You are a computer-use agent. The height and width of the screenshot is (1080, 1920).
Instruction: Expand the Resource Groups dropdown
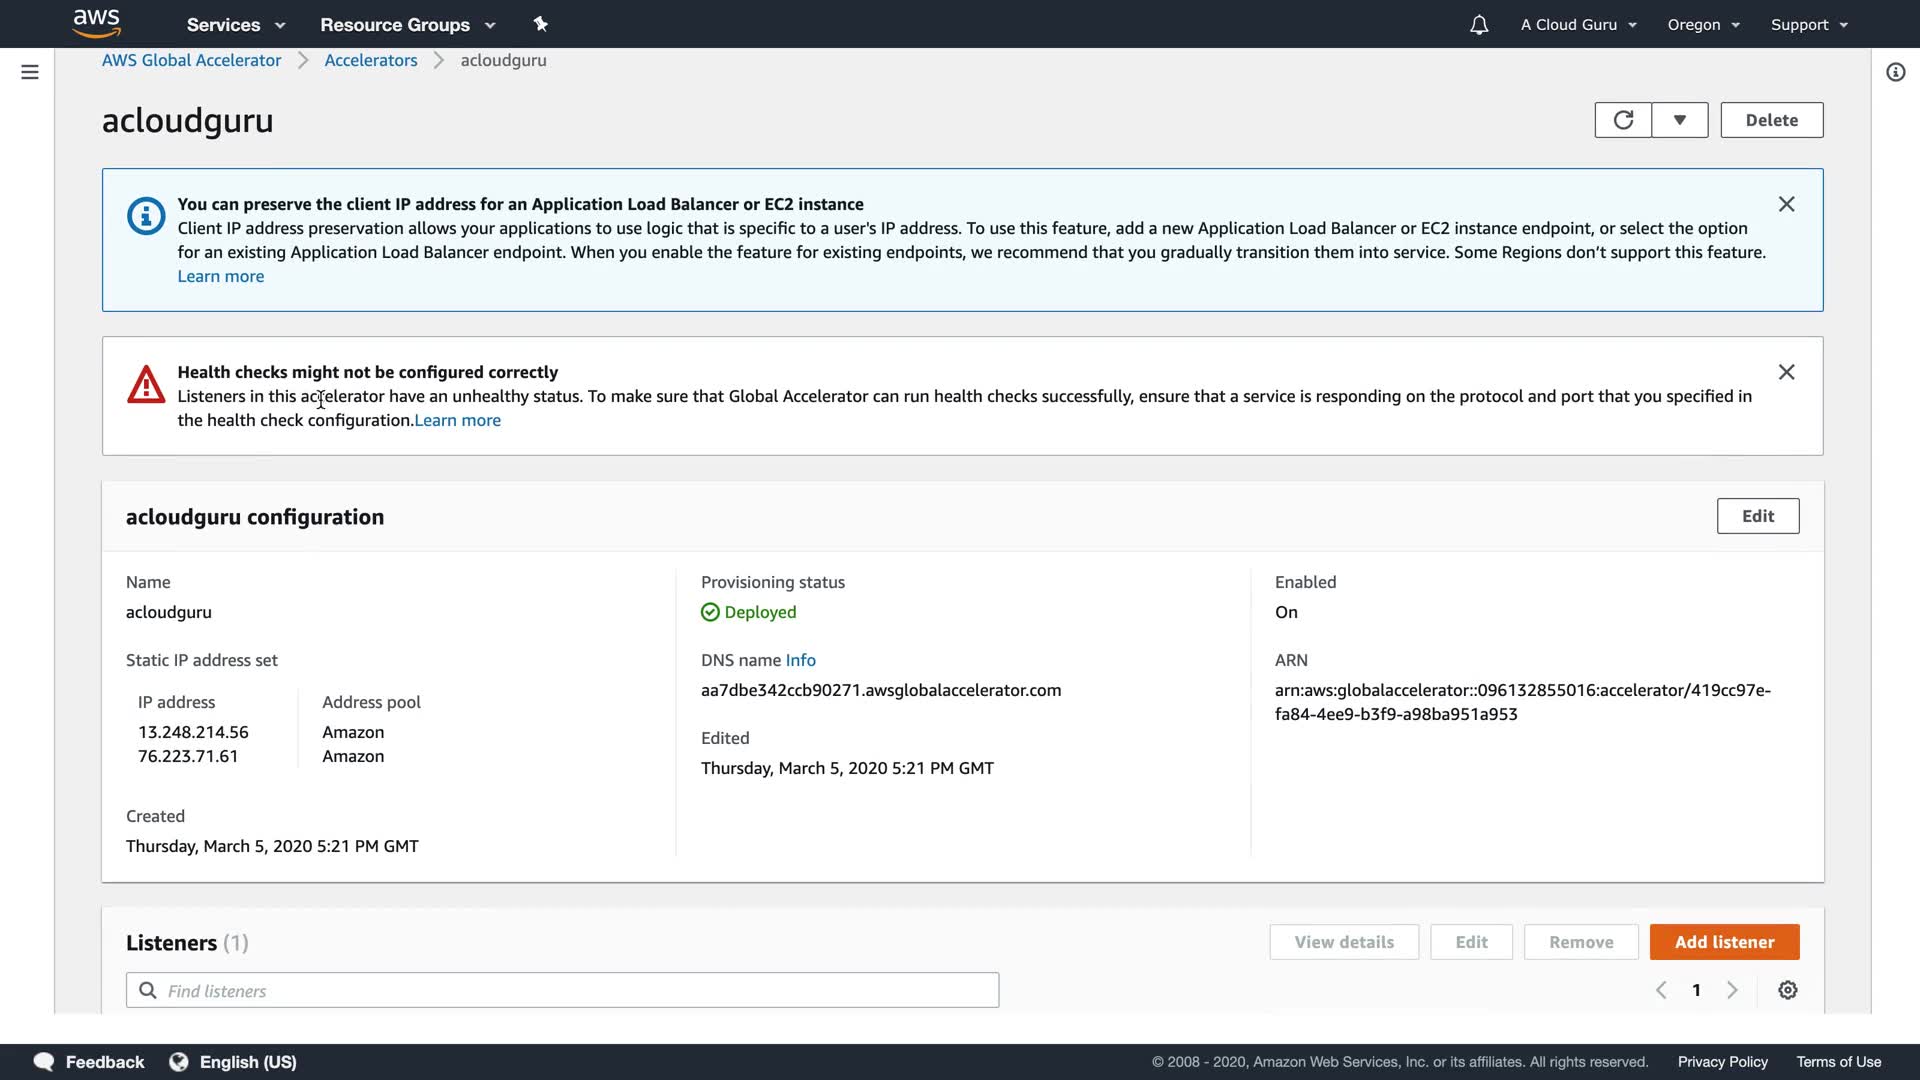coord(407,25)
